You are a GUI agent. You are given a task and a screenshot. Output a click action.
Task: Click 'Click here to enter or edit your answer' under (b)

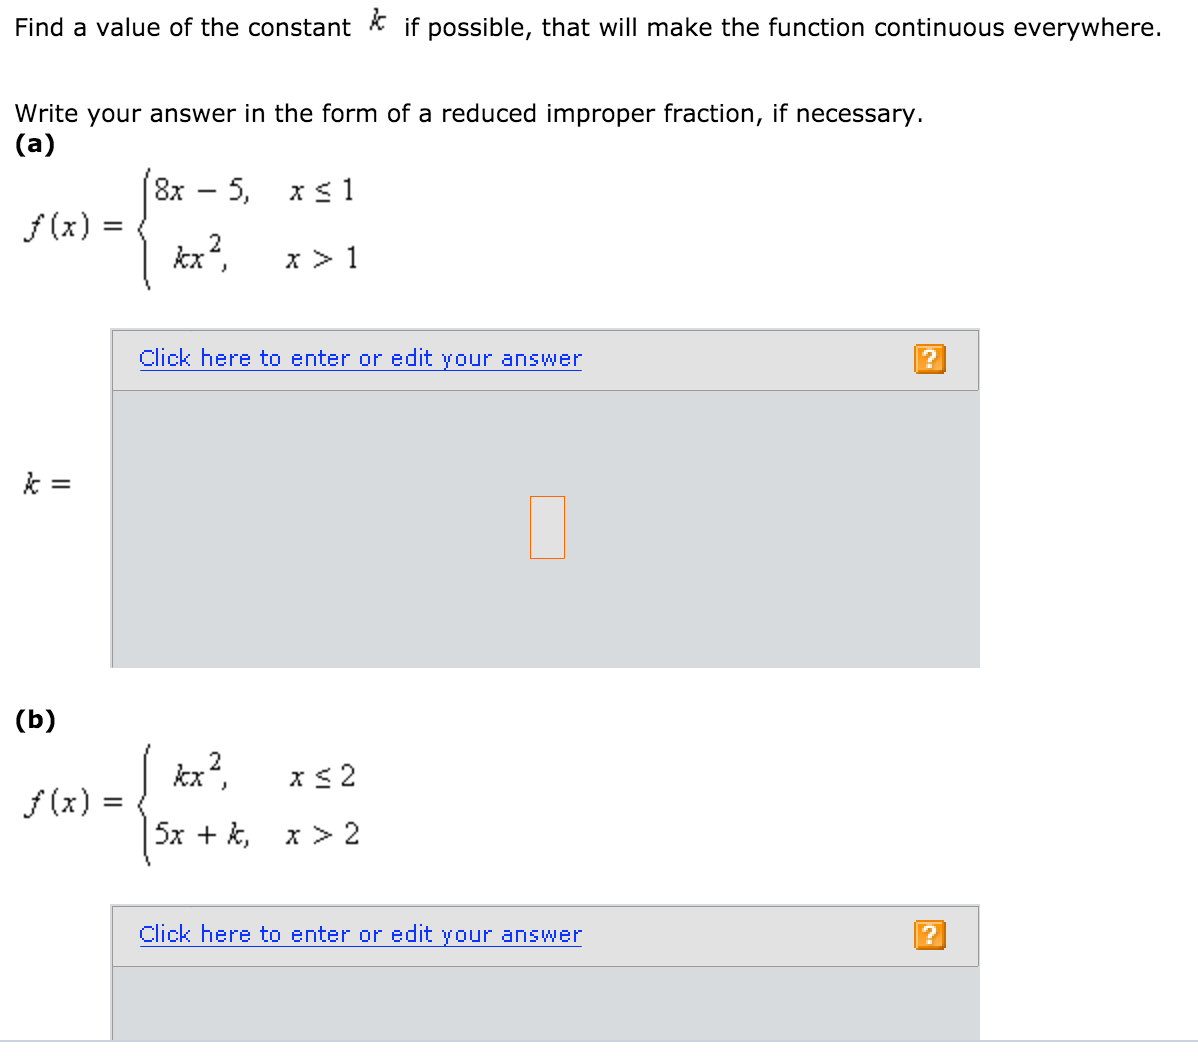coord(360,934)
